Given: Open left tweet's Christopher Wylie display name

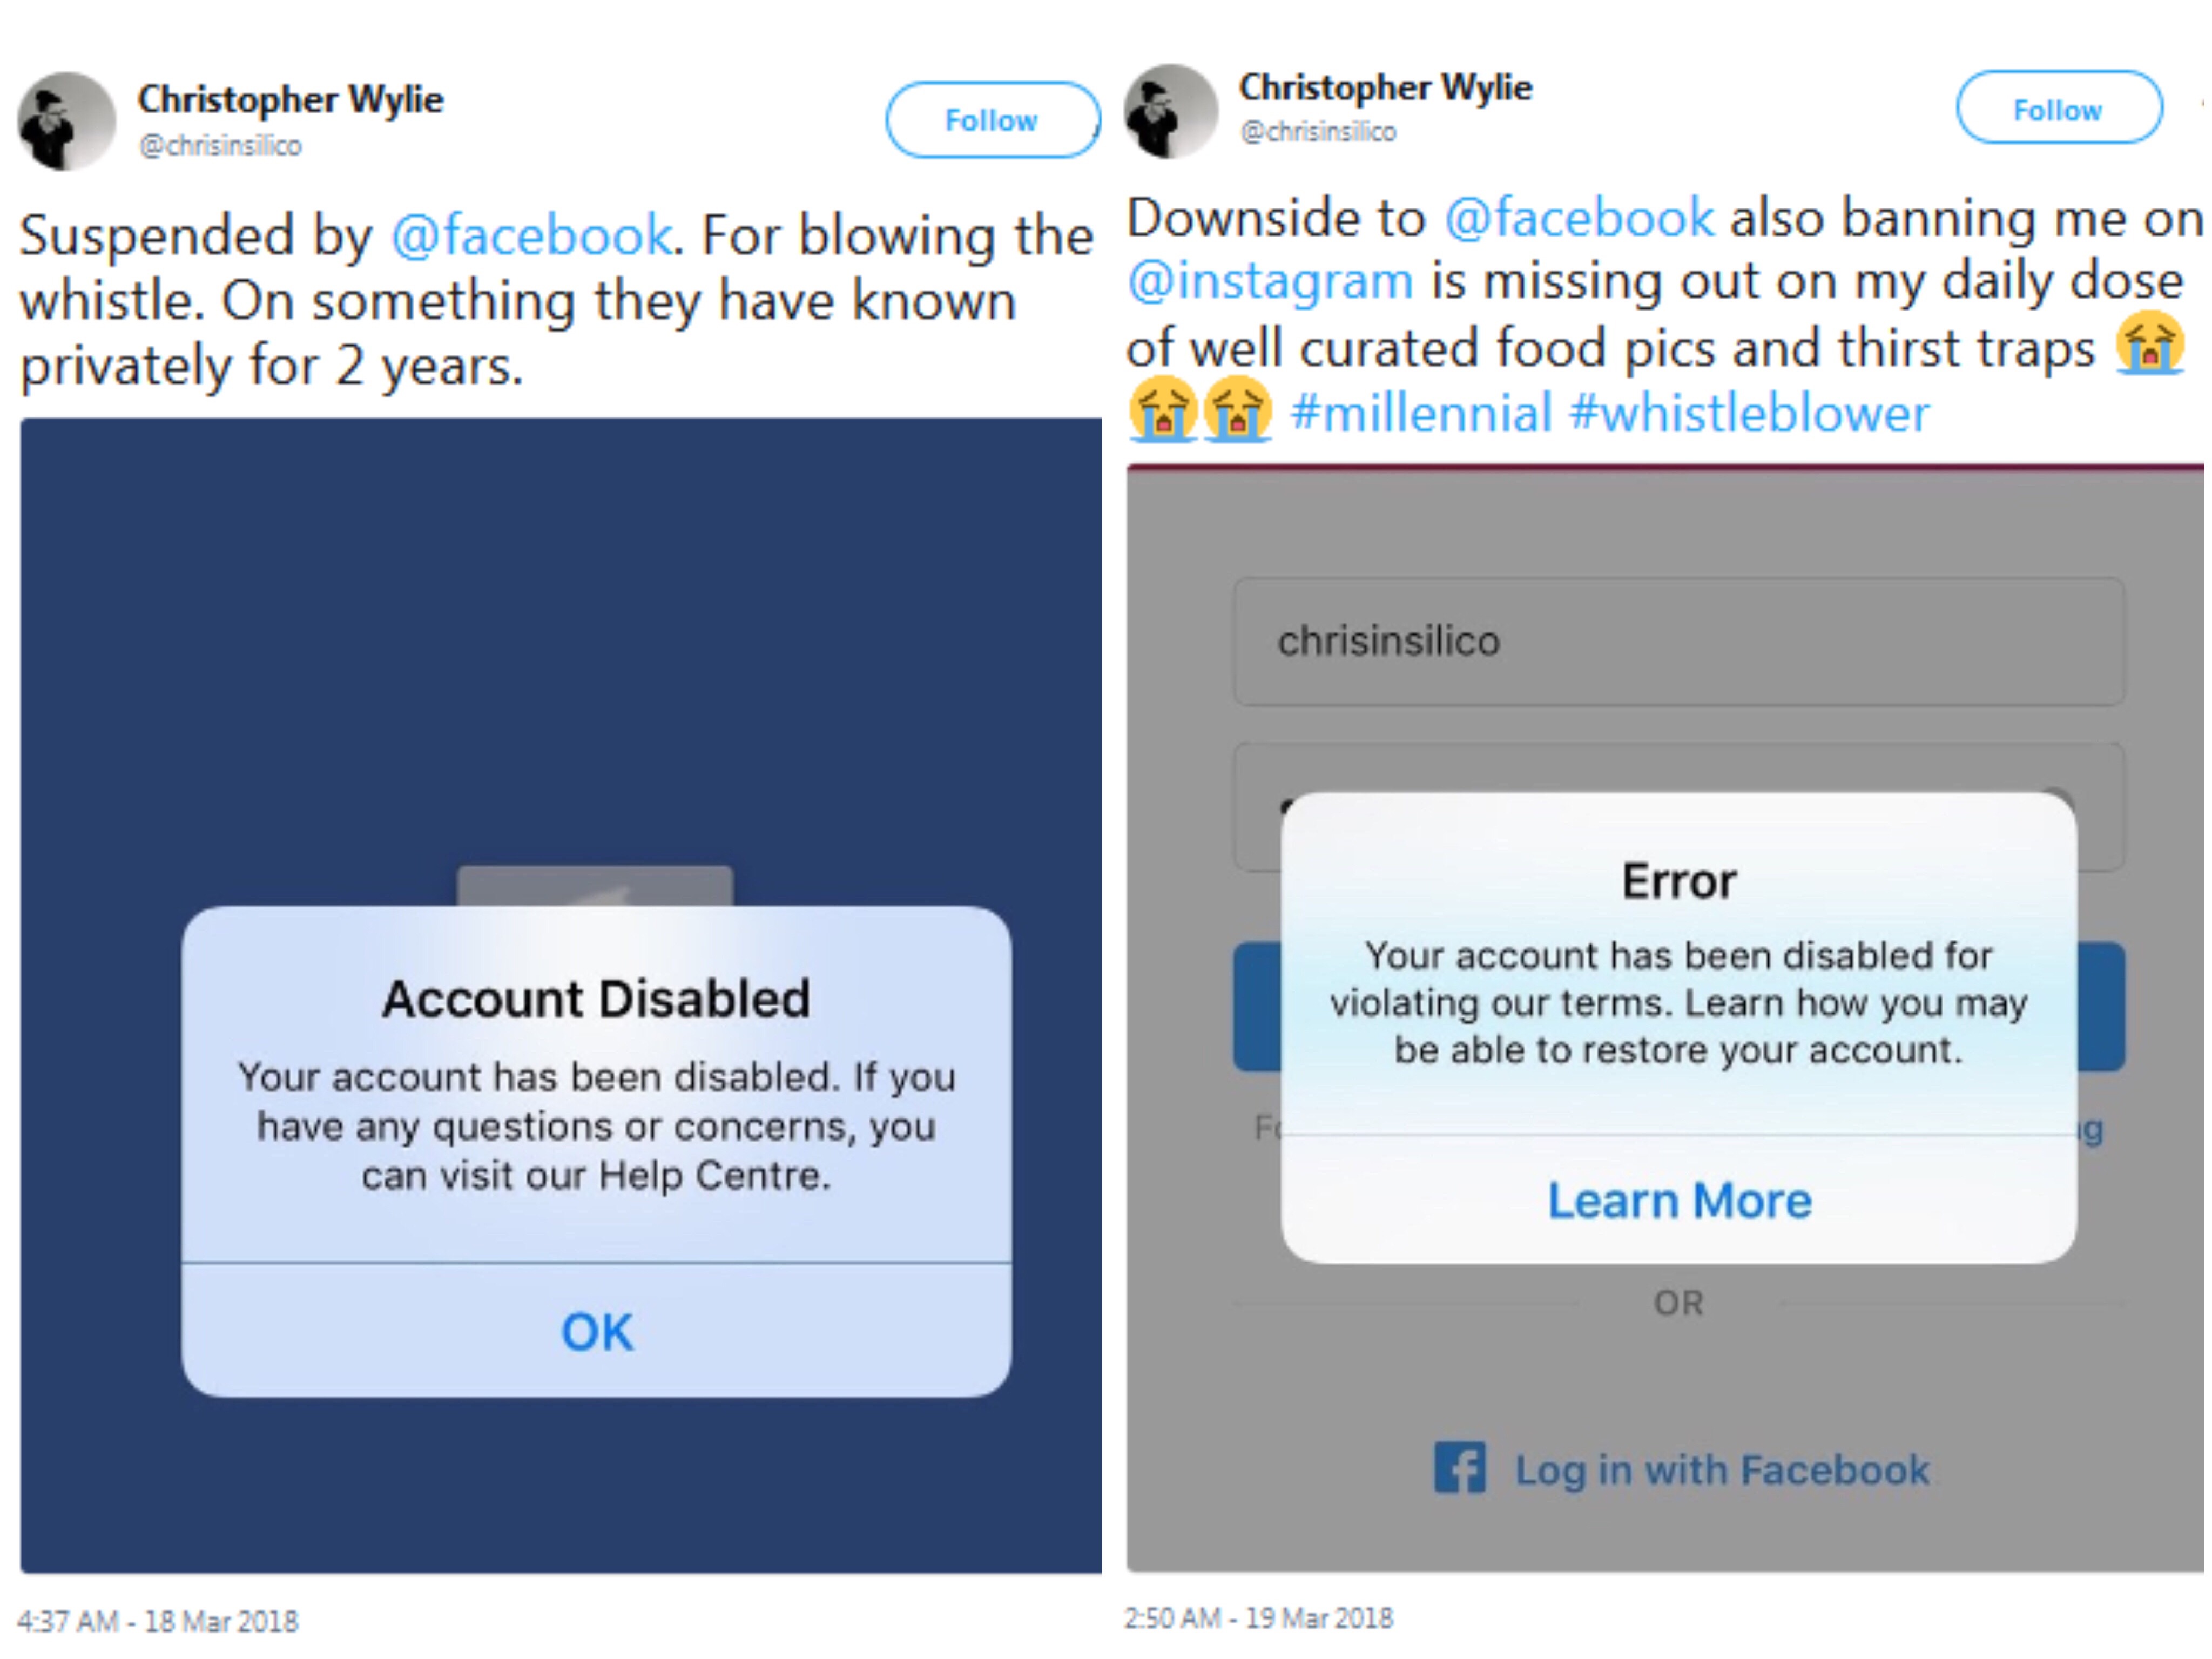Looking at the screenshot, I should point(291,99).
